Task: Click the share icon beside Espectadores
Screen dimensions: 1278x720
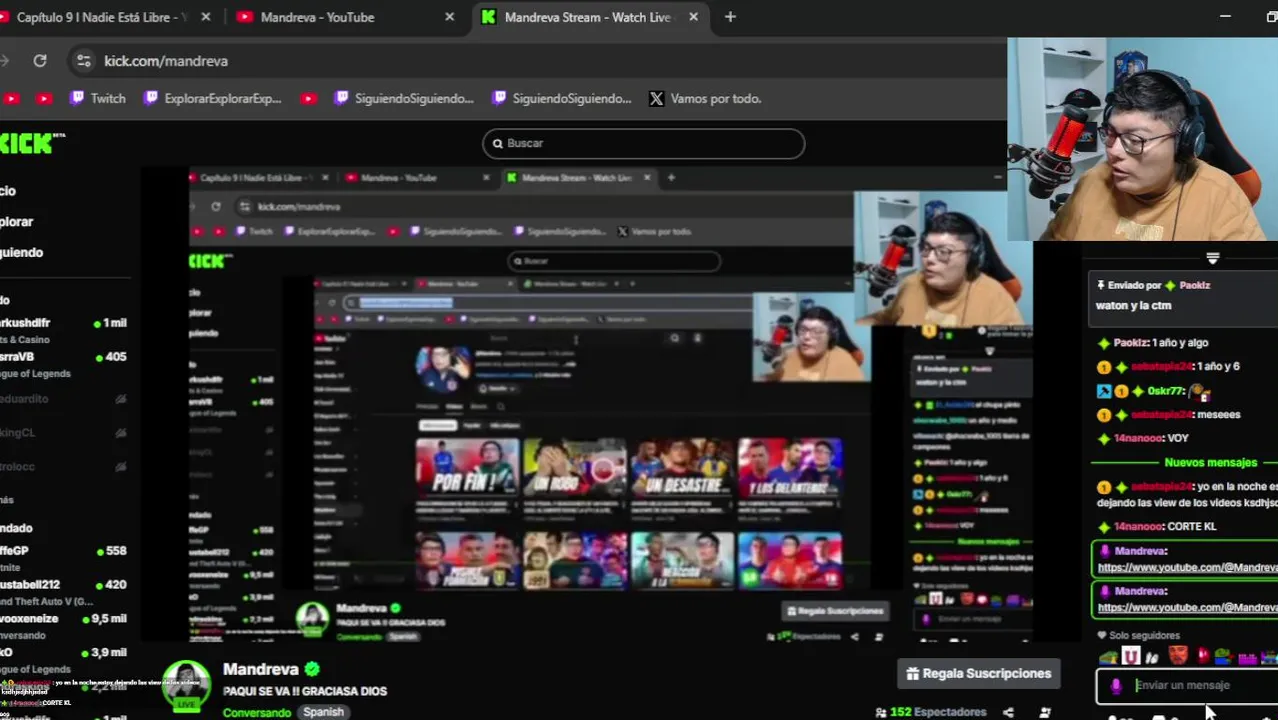Action: (x=1008, y=712)
